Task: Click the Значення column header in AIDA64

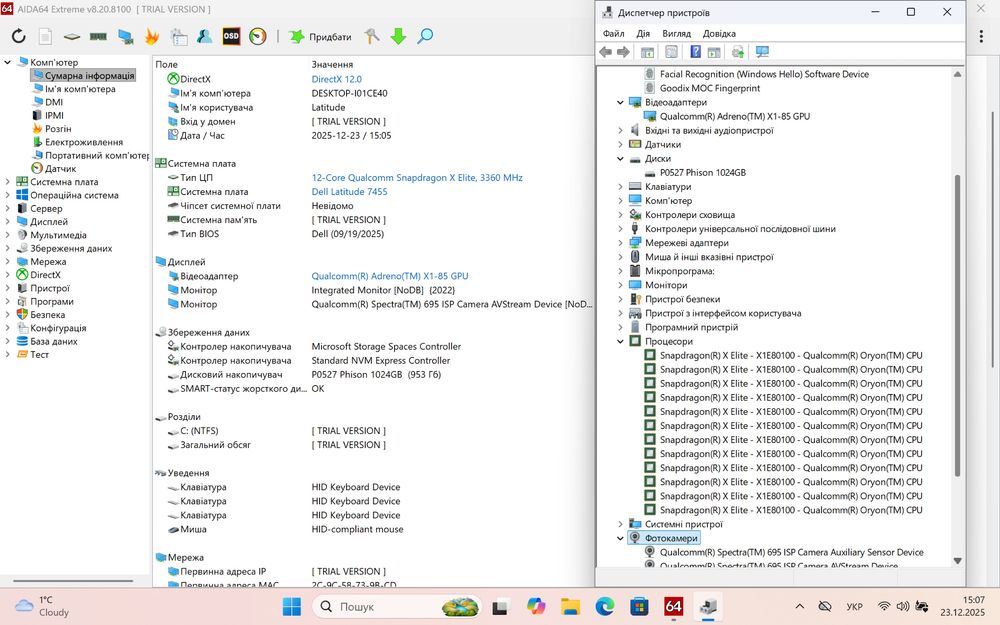Action: (332, 64)
